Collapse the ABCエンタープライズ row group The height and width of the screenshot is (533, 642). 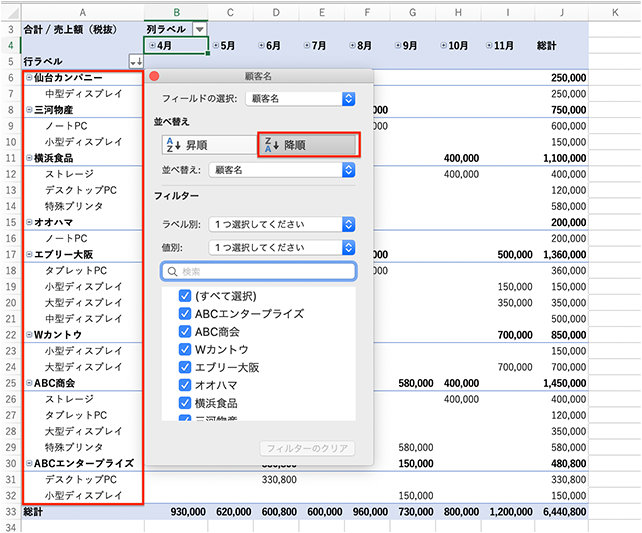[29, 463]
